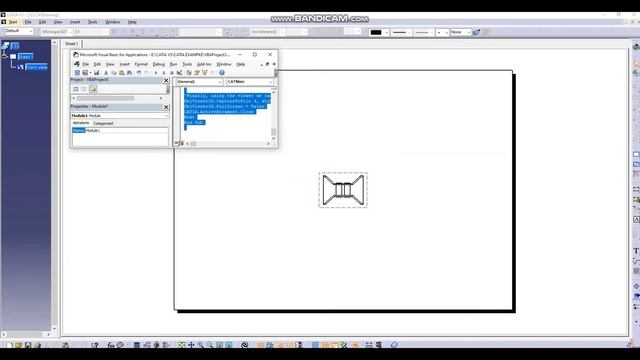Open Project Explorer icon in VBA toolbar
This screenshot has height=360, width=640.
pos(189,73)
